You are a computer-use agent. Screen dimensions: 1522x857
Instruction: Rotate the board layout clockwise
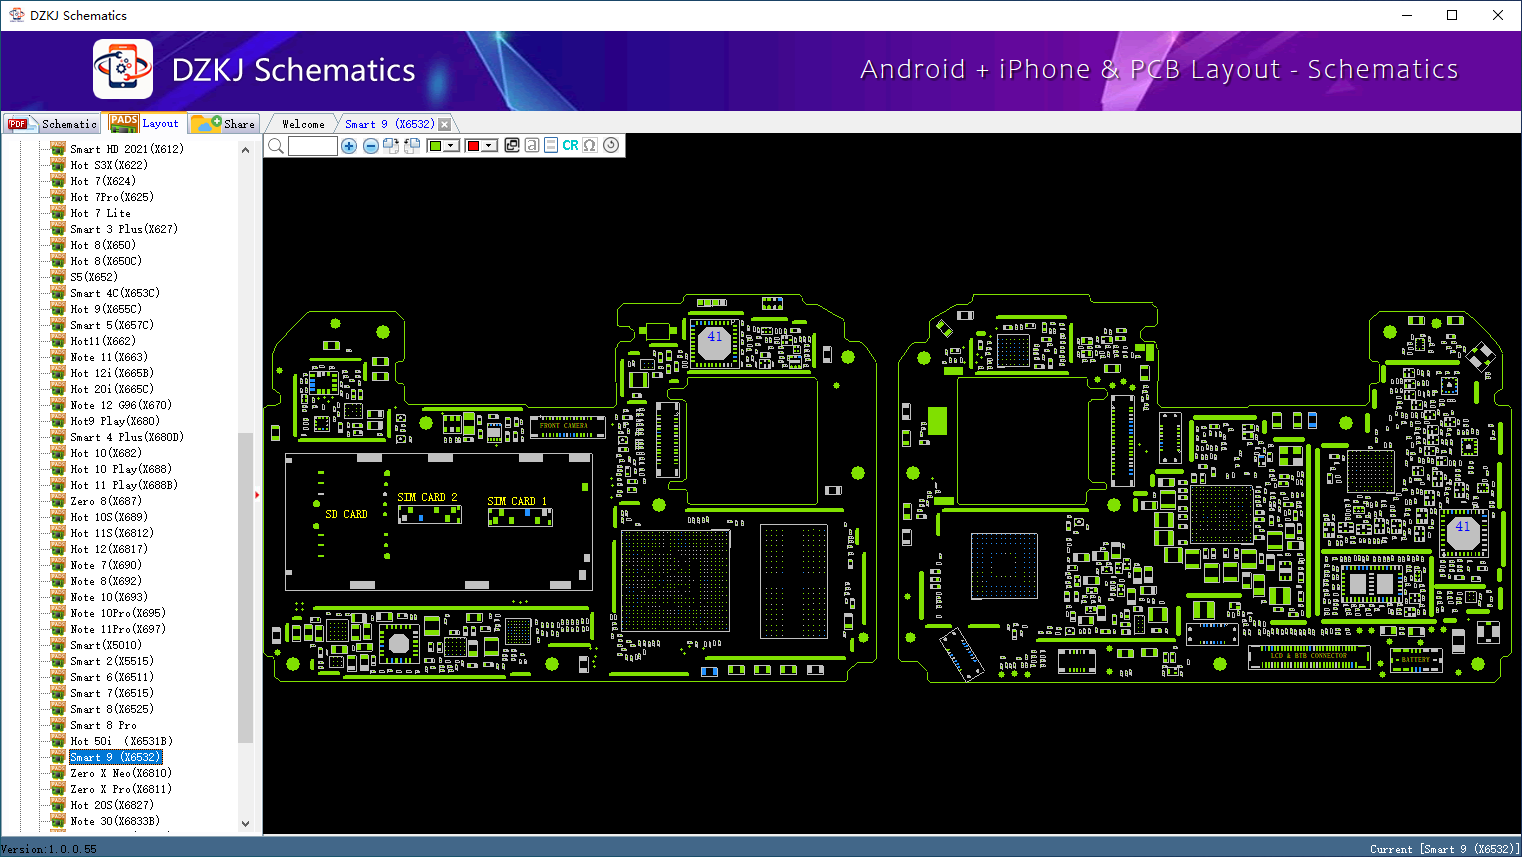click(391, 146)
